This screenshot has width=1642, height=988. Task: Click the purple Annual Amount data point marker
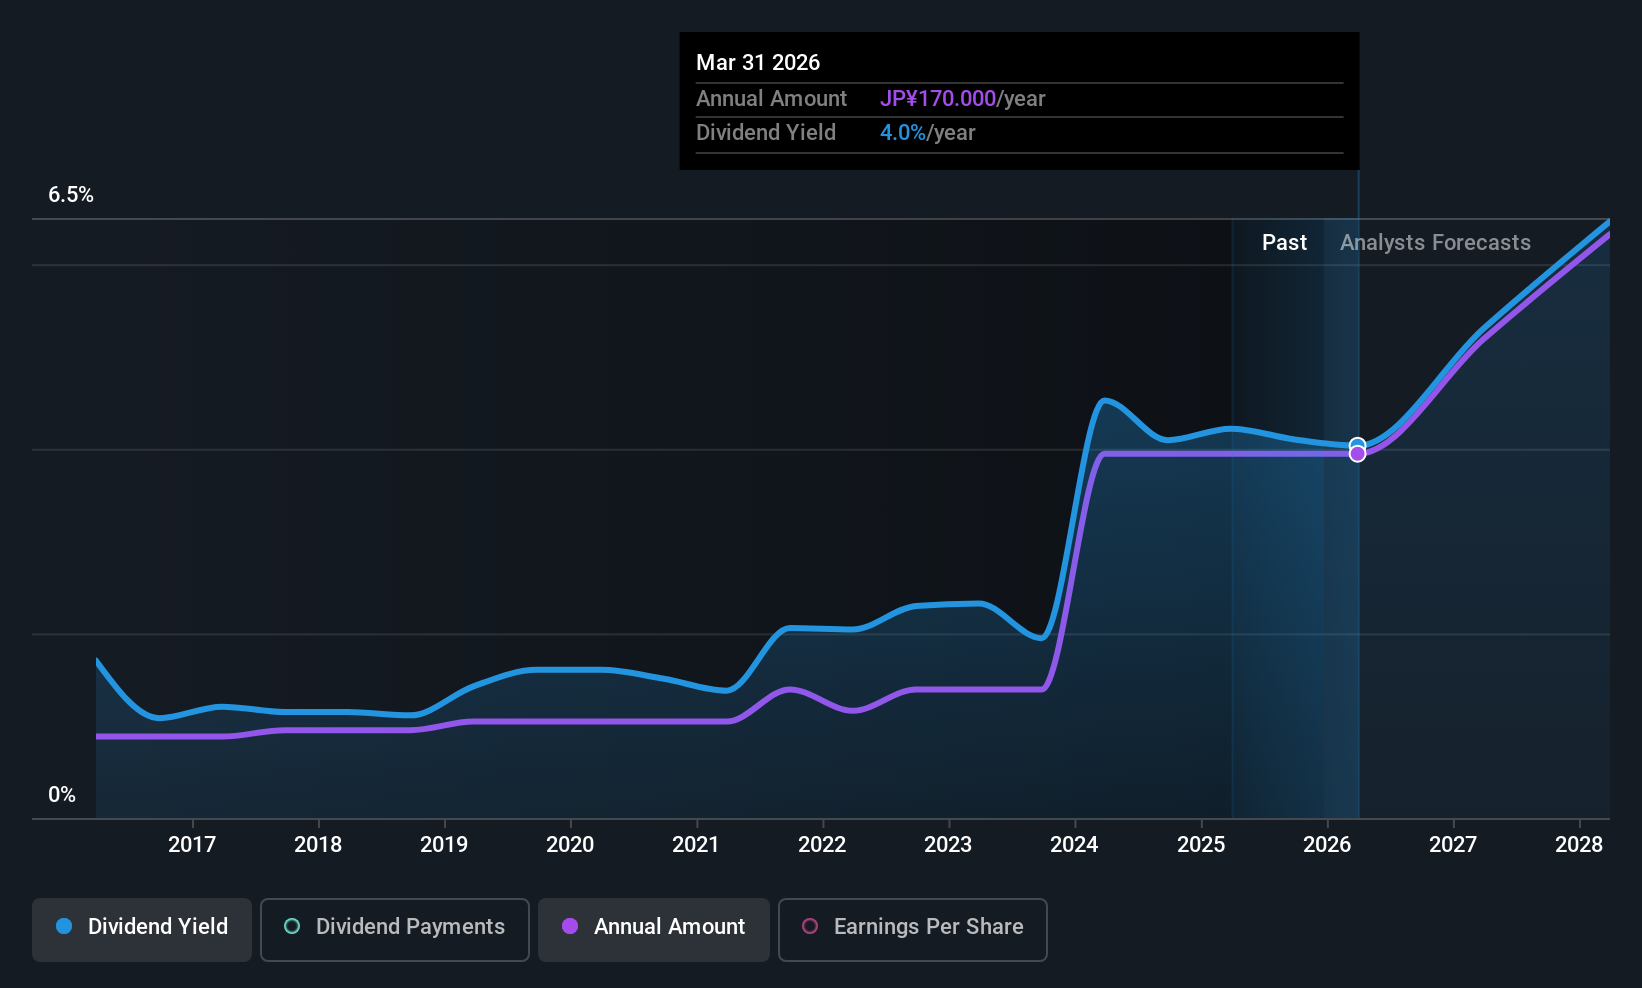(1357, 454)
